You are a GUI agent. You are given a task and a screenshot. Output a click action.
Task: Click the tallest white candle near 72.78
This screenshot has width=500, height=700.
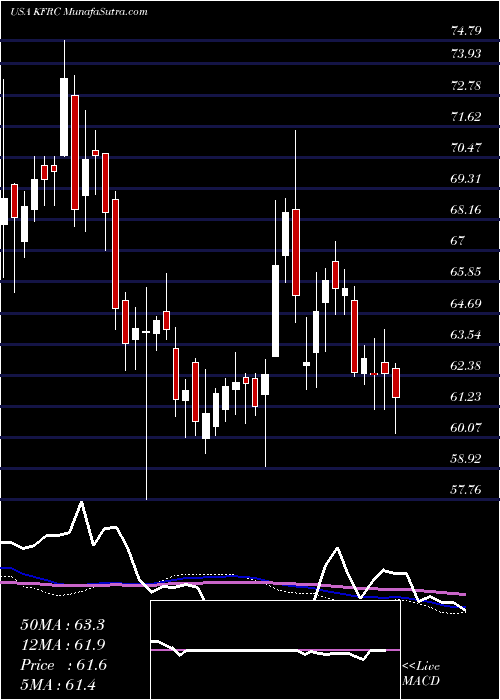pos(64,117)
